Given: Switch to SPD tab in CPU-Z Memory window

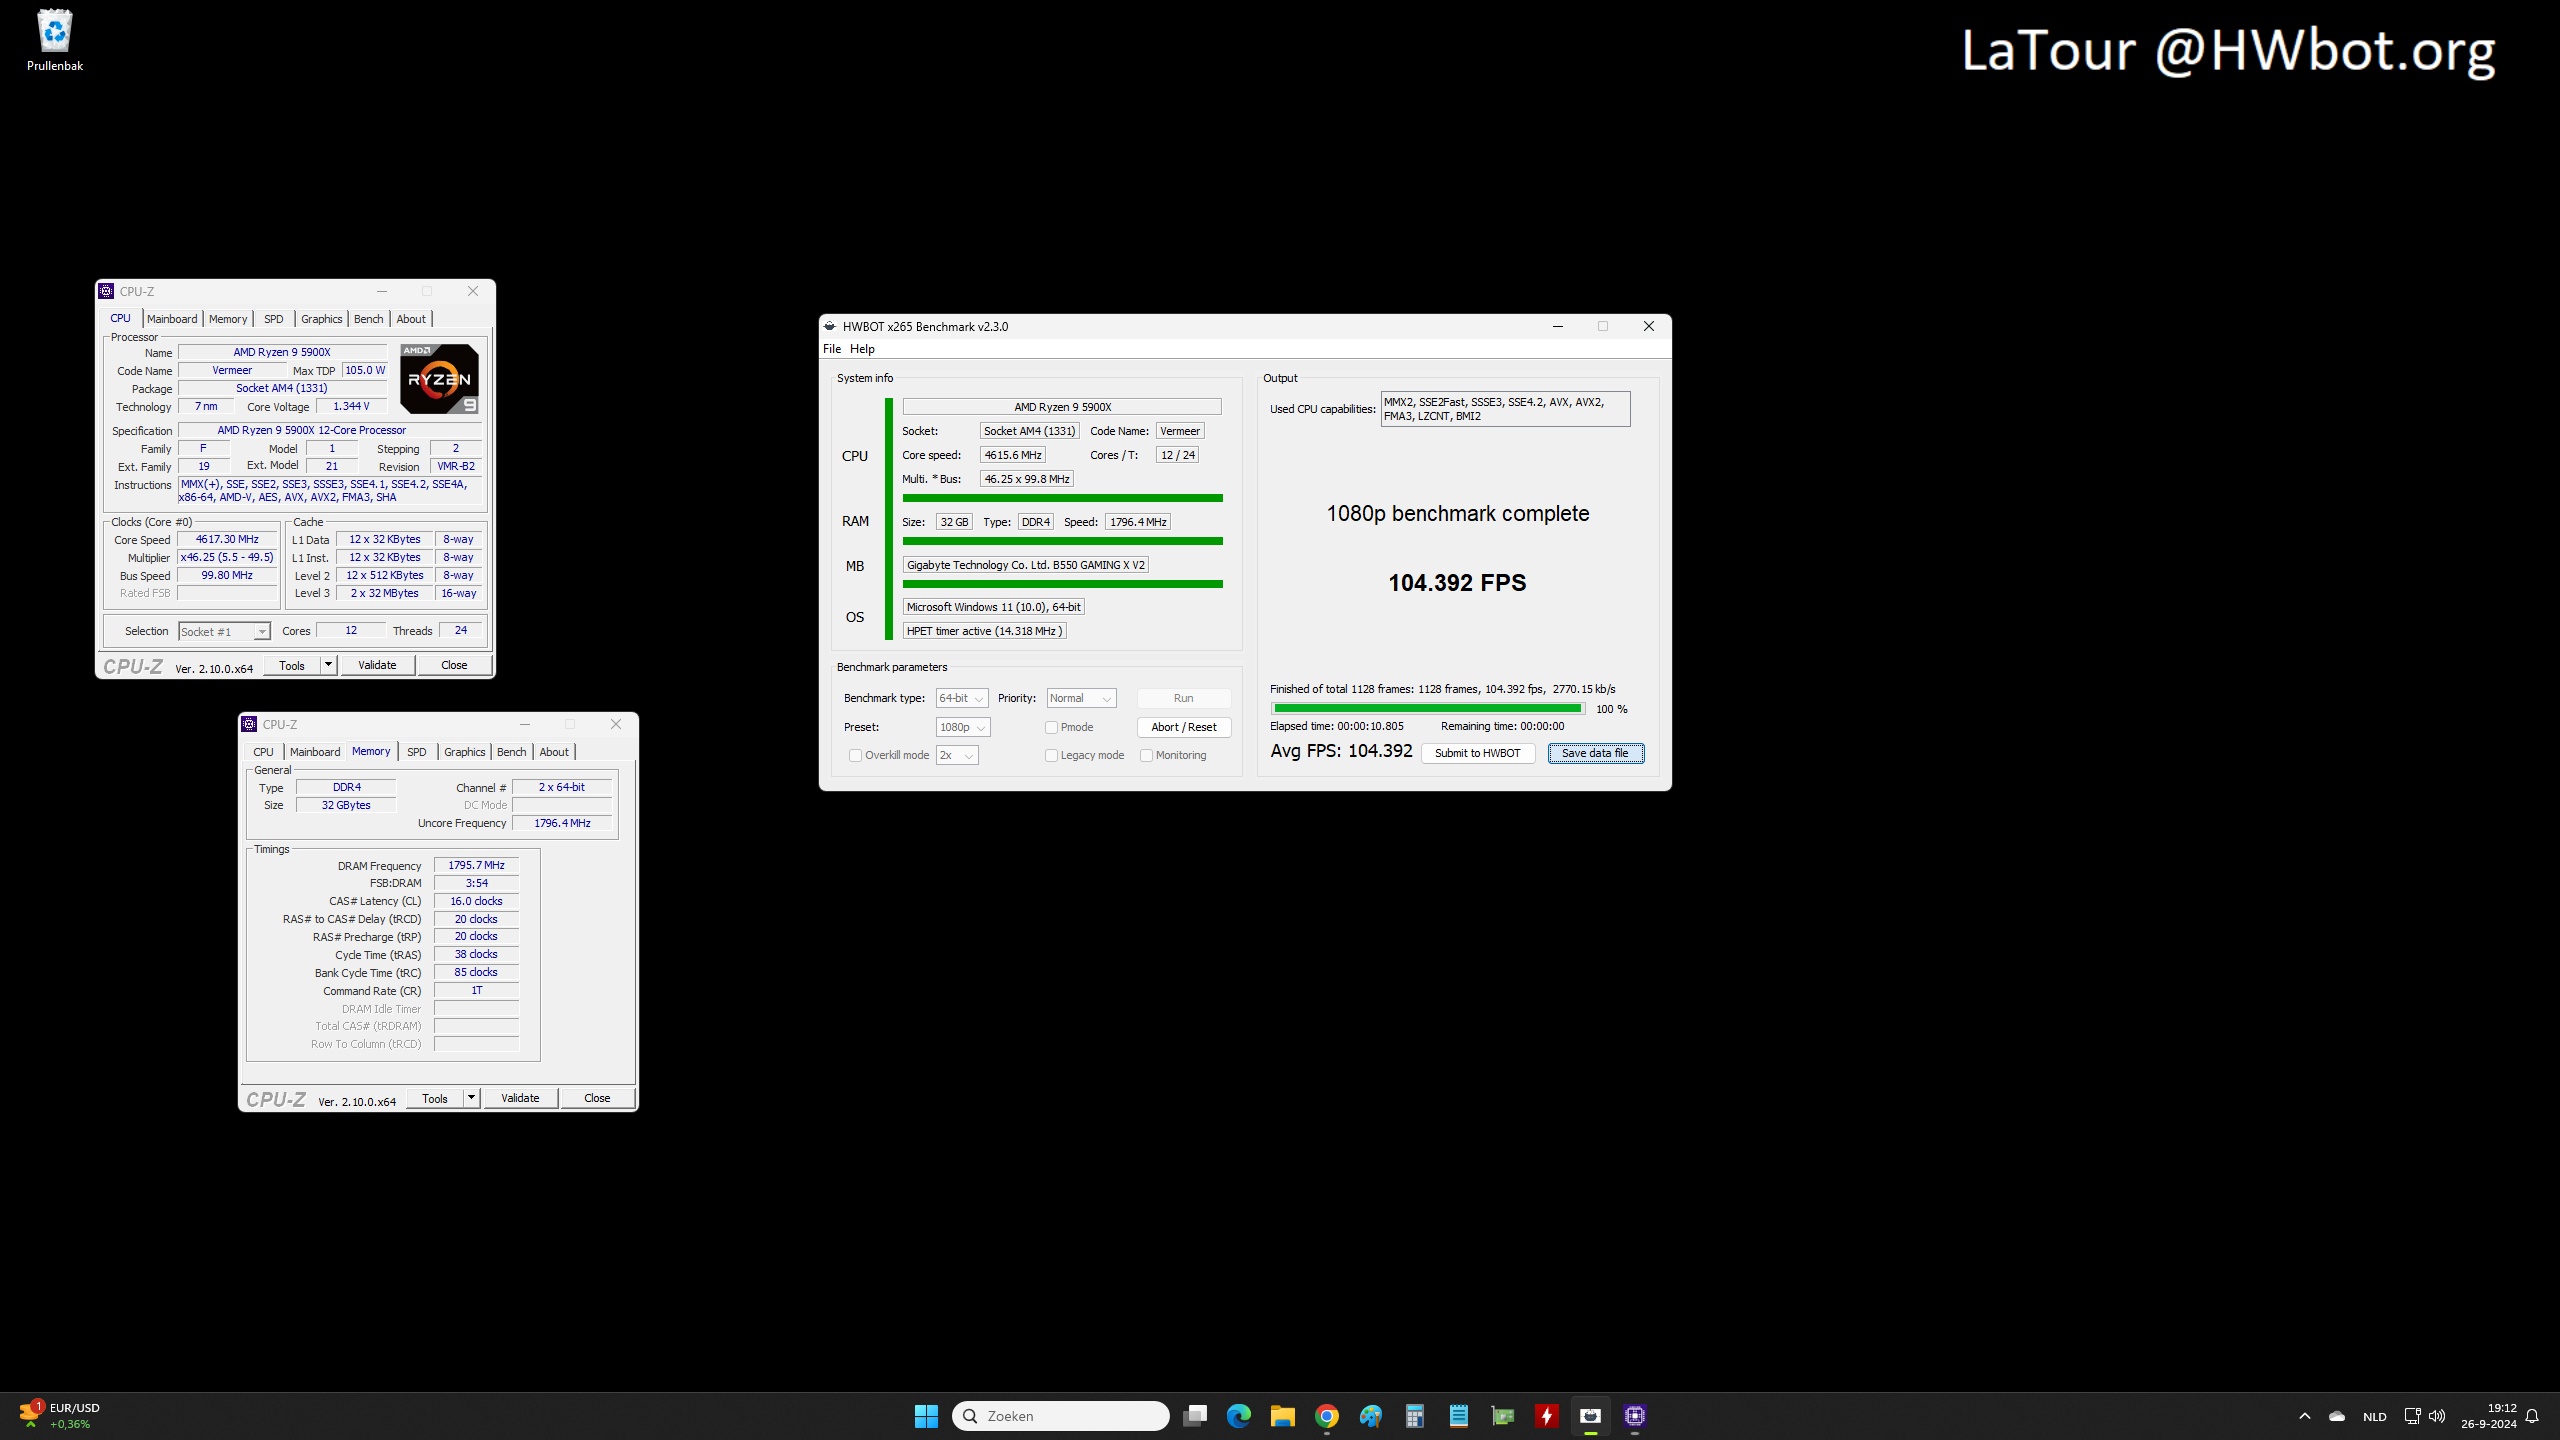Looking at the screenshot, I should tap(417, 752).
